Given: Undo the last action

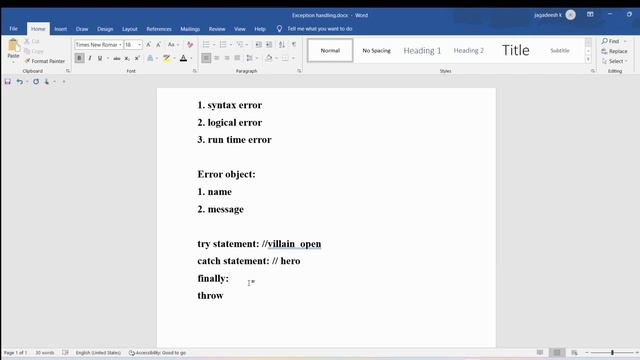Looking at the screenshot, I should (19, 82).
